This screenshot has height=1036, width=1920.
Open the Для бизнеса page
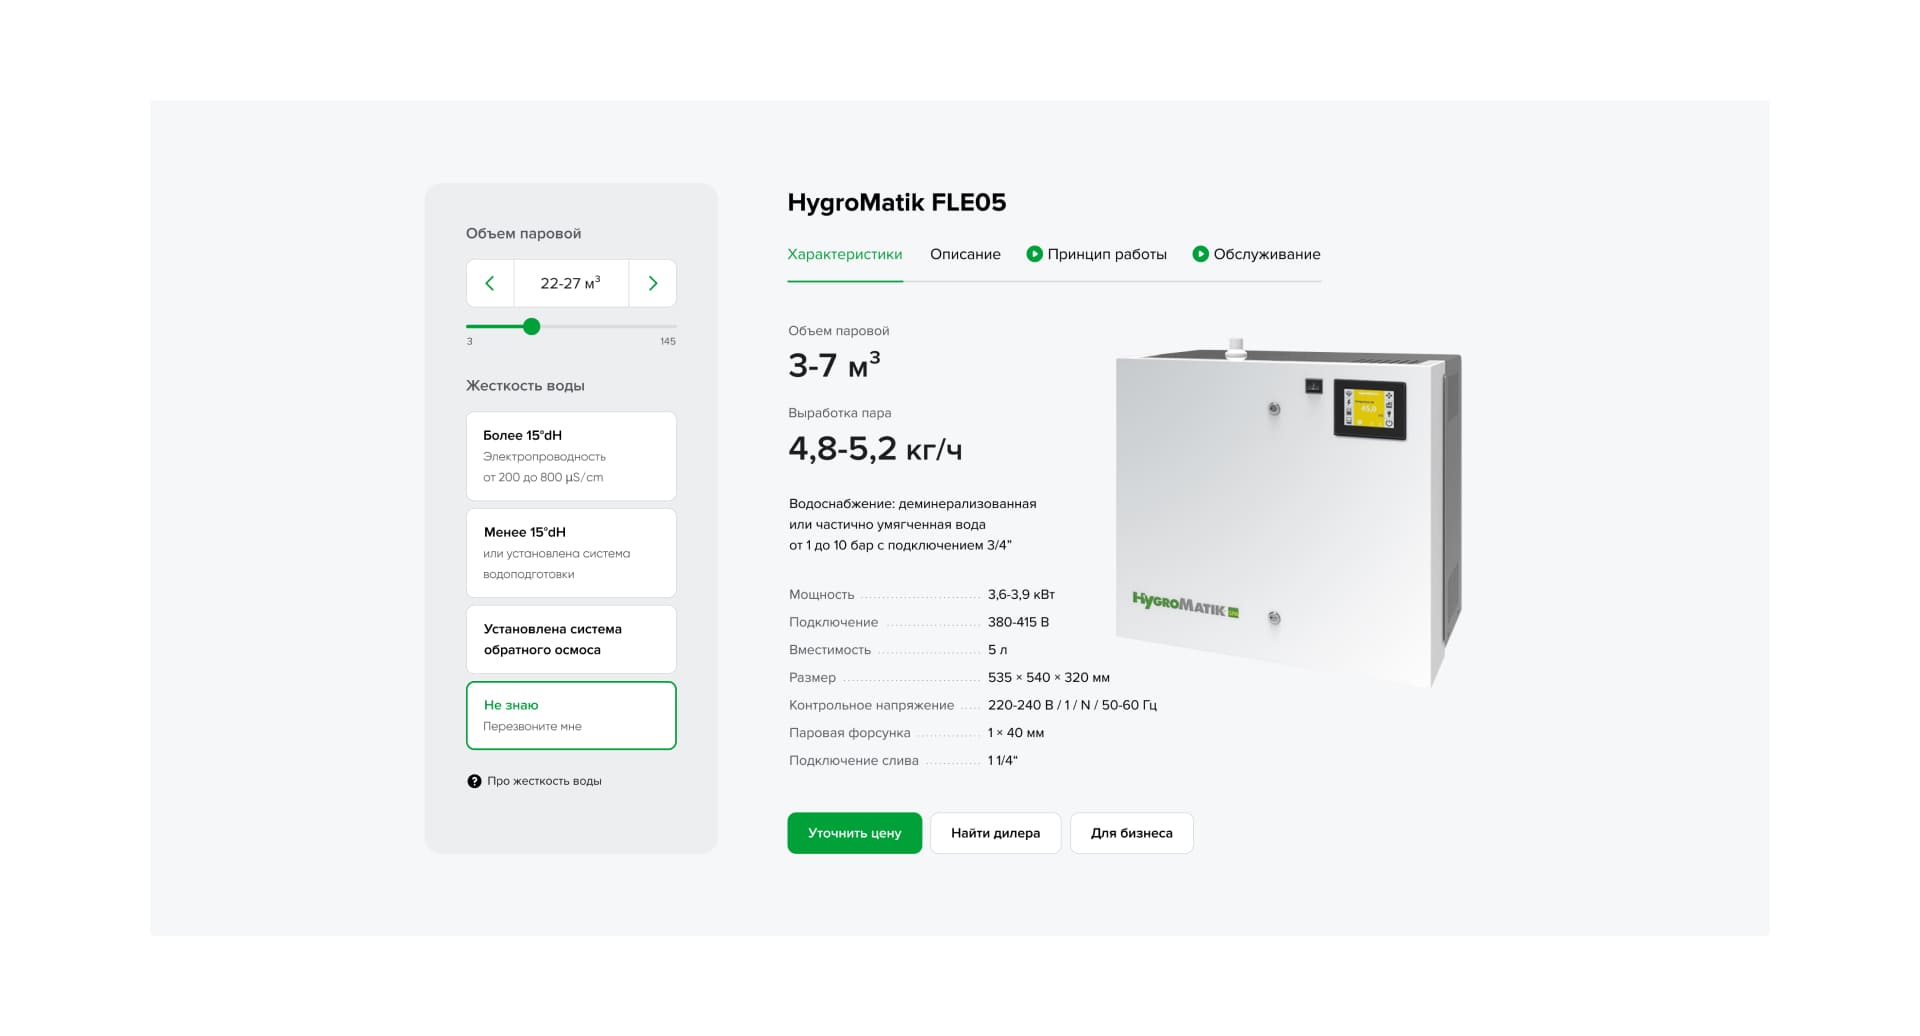(x=1131, y=832)
